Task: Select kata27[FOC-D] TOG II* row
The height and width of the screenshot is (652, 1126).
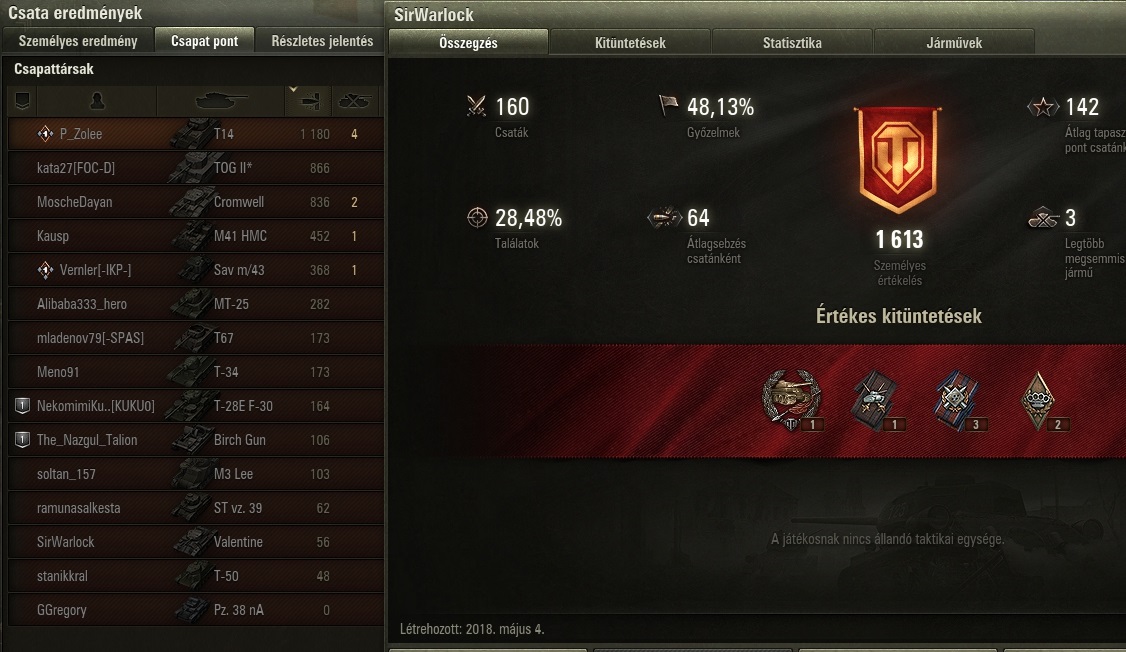Action: (x=195, y=168)
